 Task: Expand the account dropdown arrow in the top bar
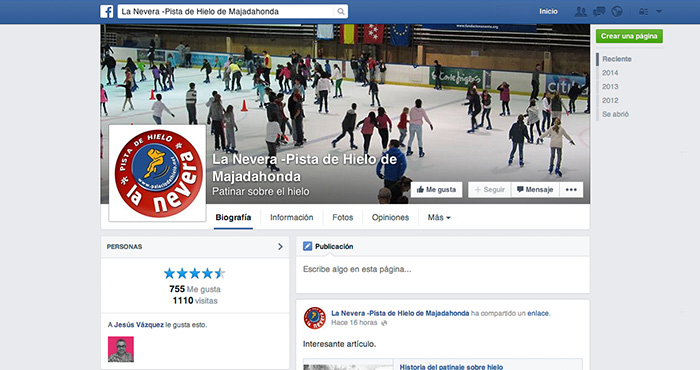click(658, 12)
